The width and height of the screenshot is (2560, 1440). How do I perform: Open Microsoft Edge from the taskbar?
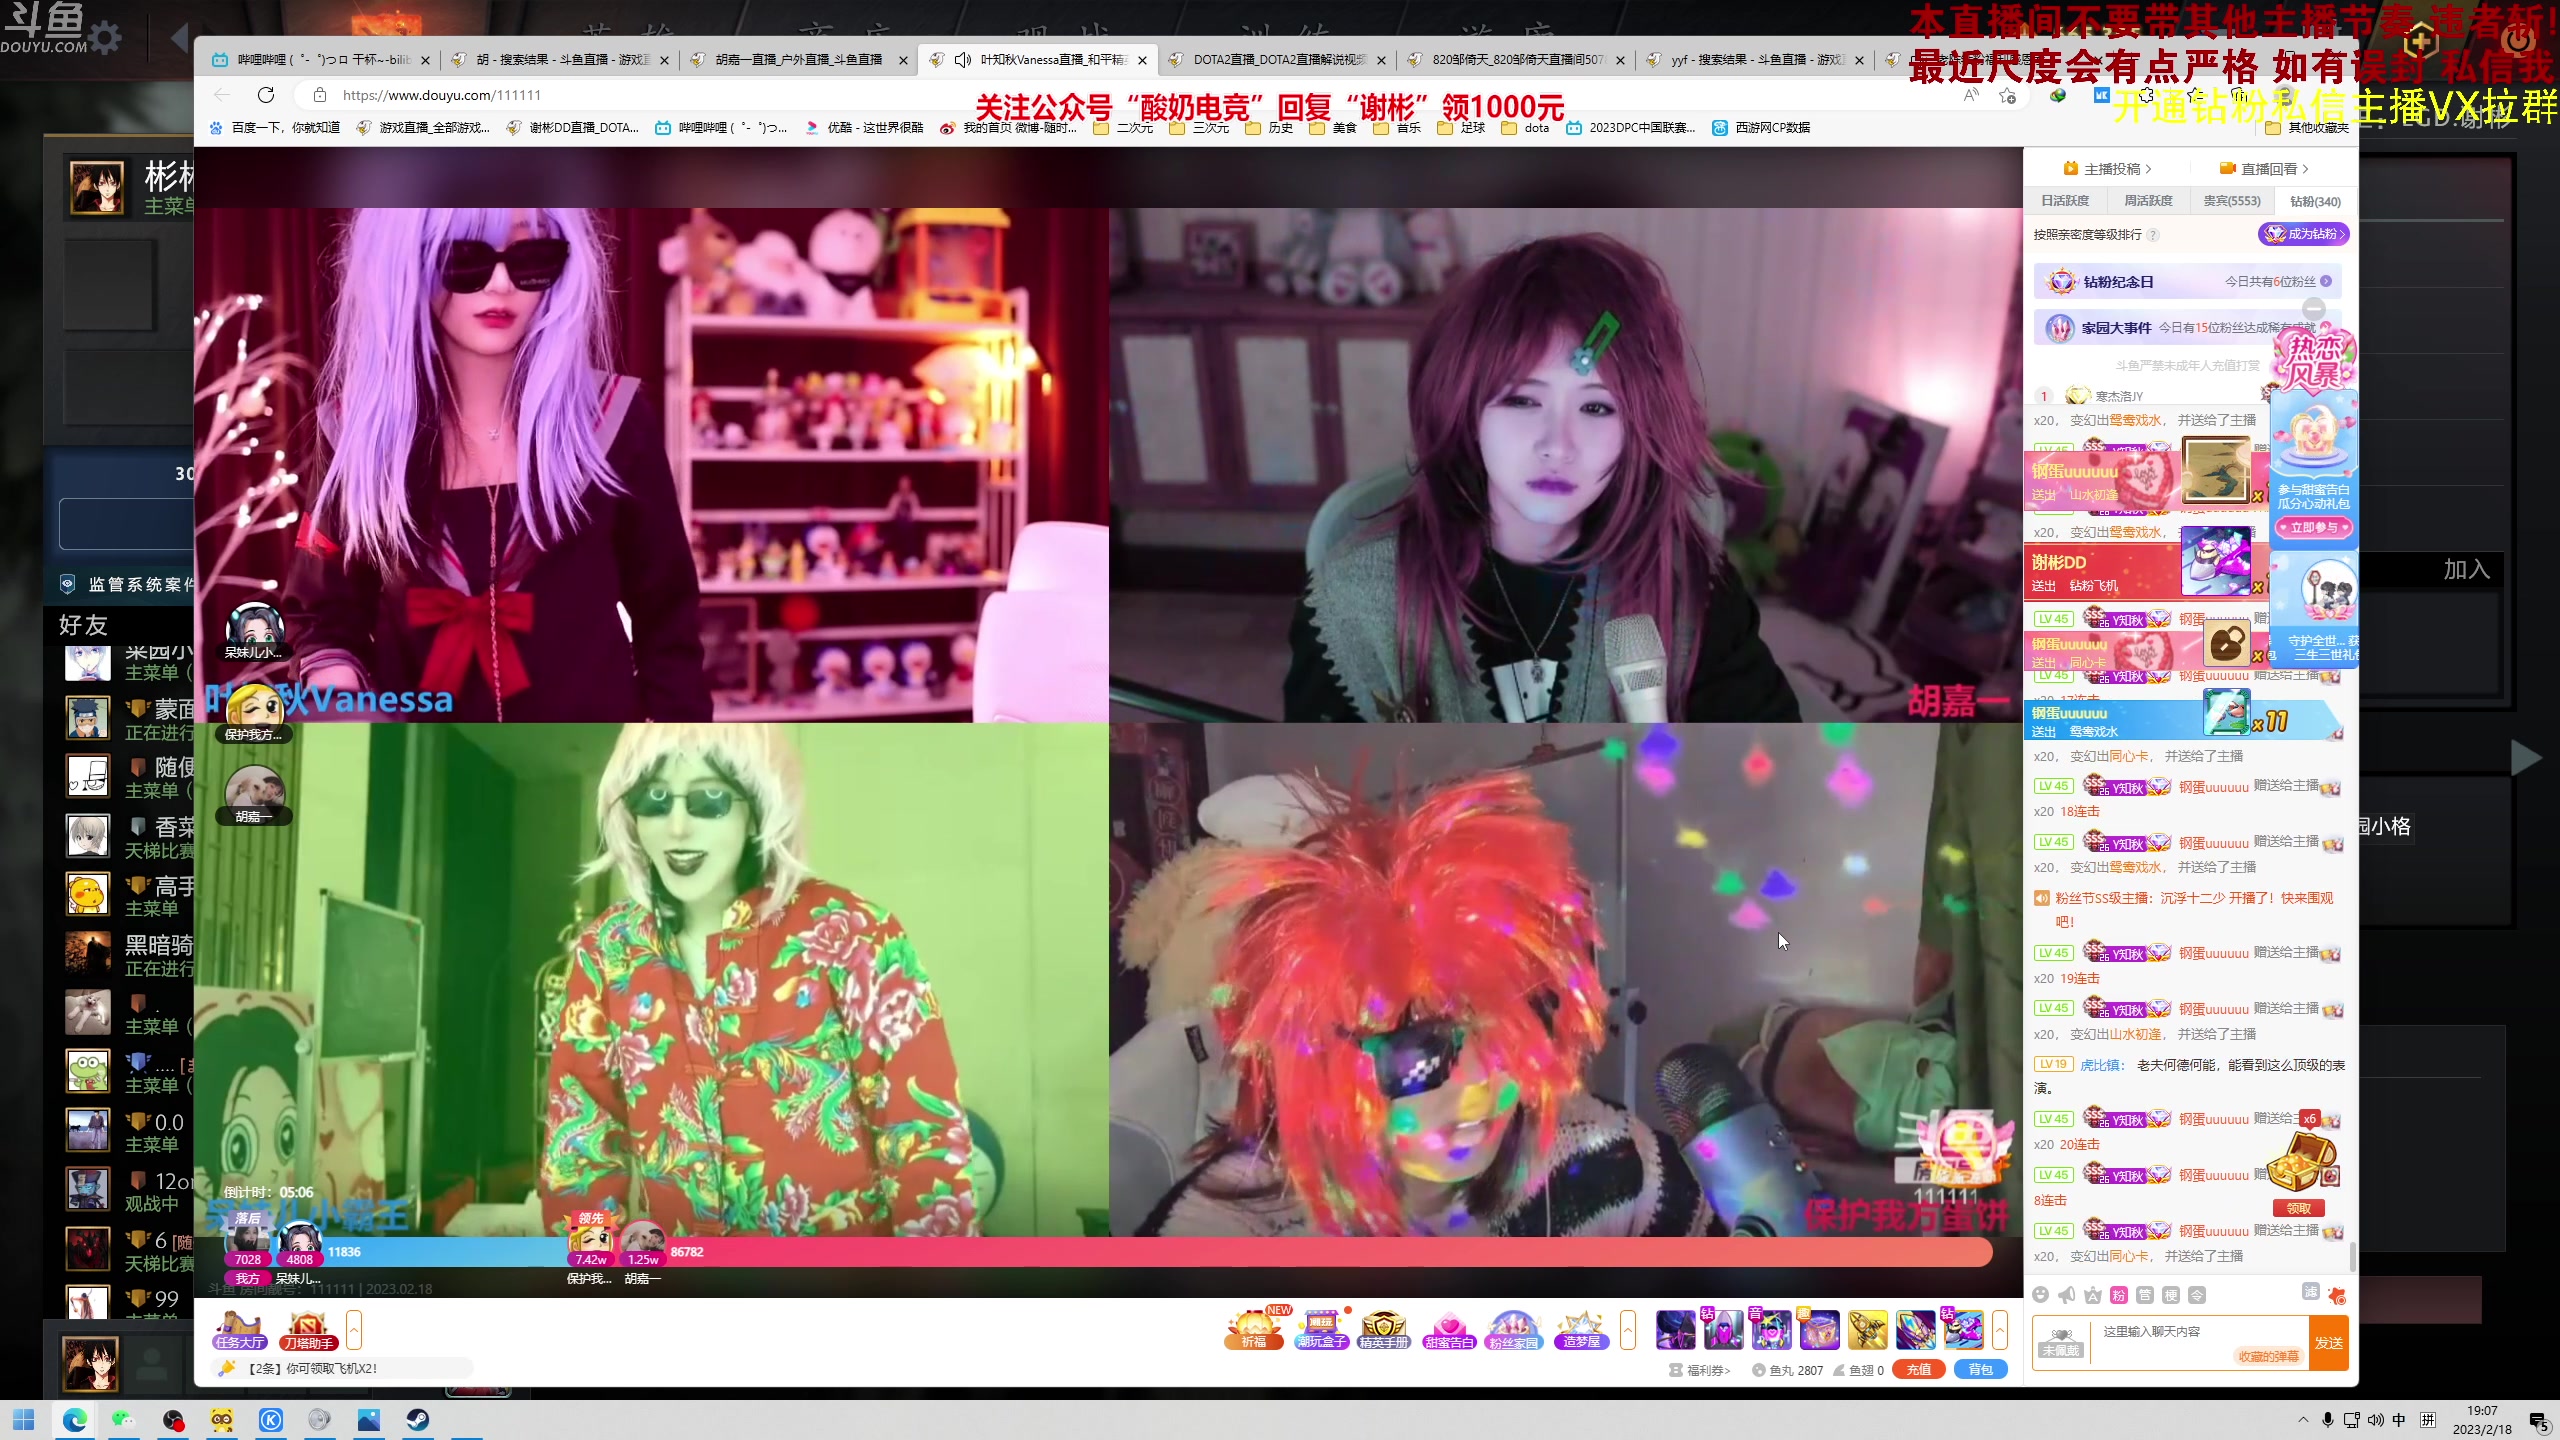[x=75, y=1420]
